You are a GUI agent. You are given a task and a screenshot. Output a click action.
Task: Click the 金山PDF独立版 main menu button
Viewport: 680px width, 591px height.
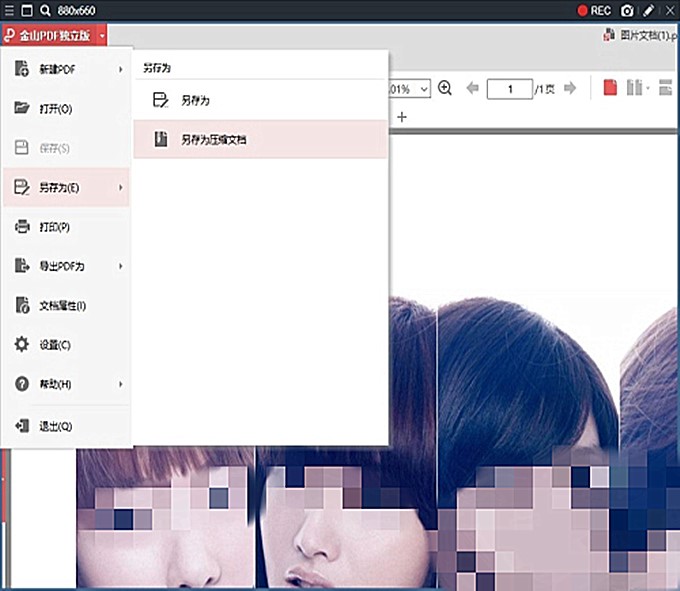55,35
